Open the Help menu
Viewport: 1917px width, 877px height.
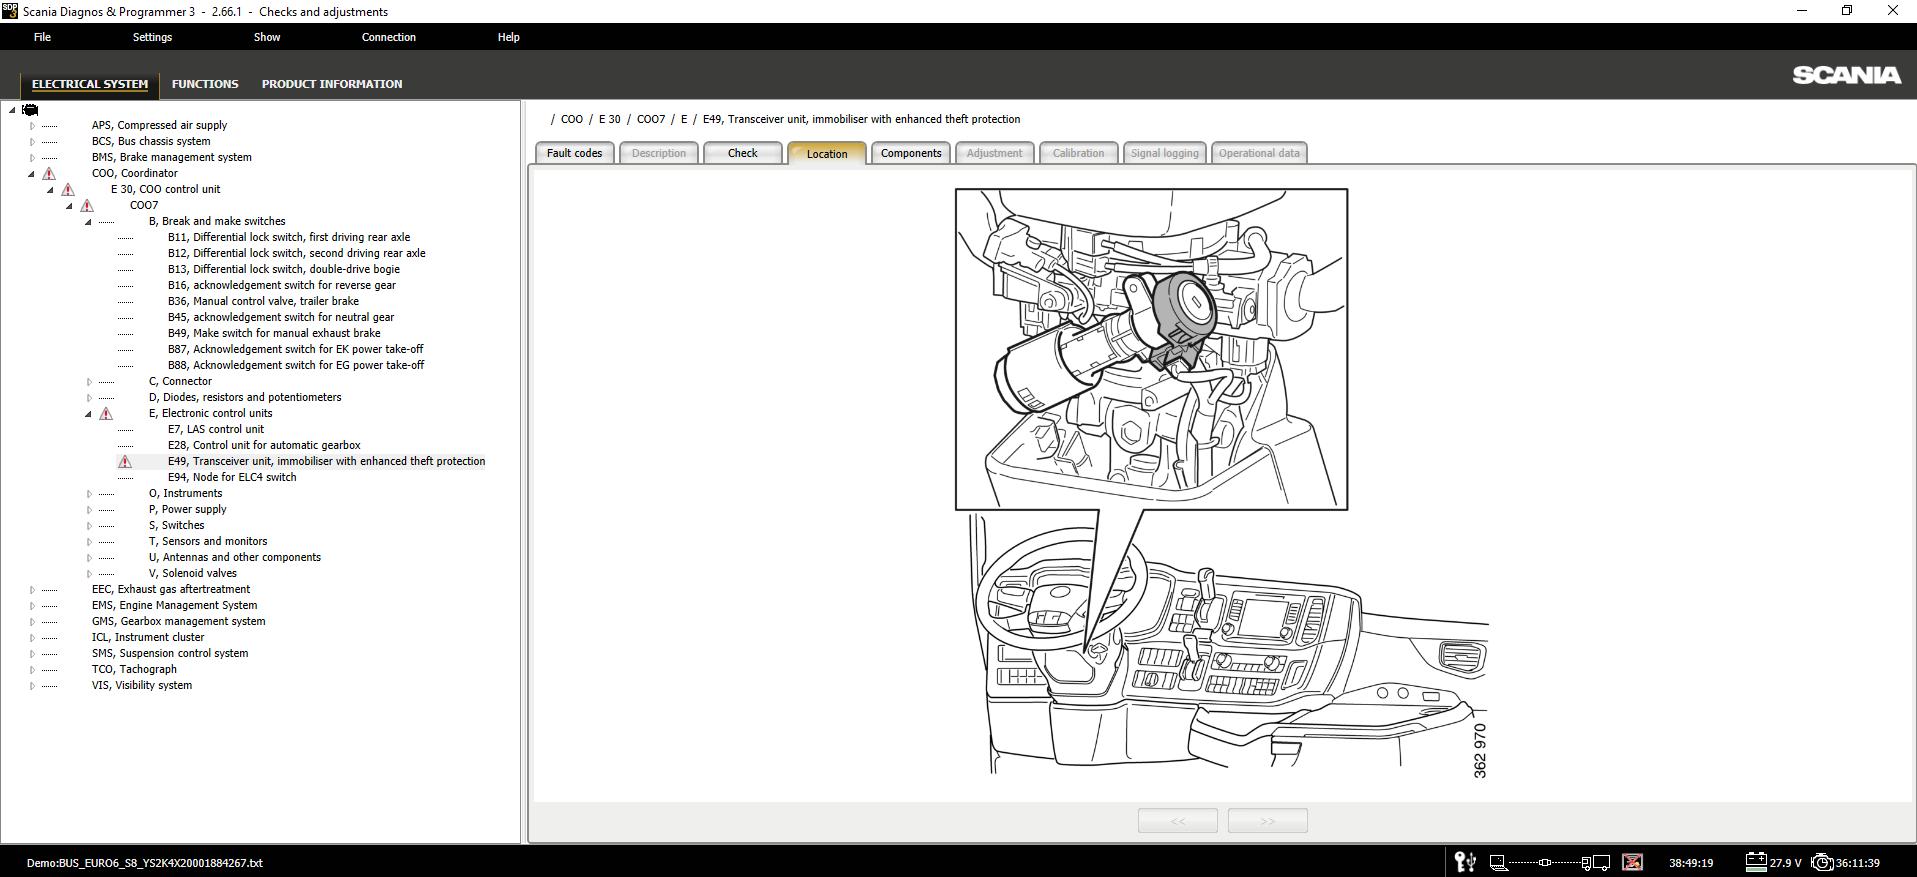coord(508,37)
